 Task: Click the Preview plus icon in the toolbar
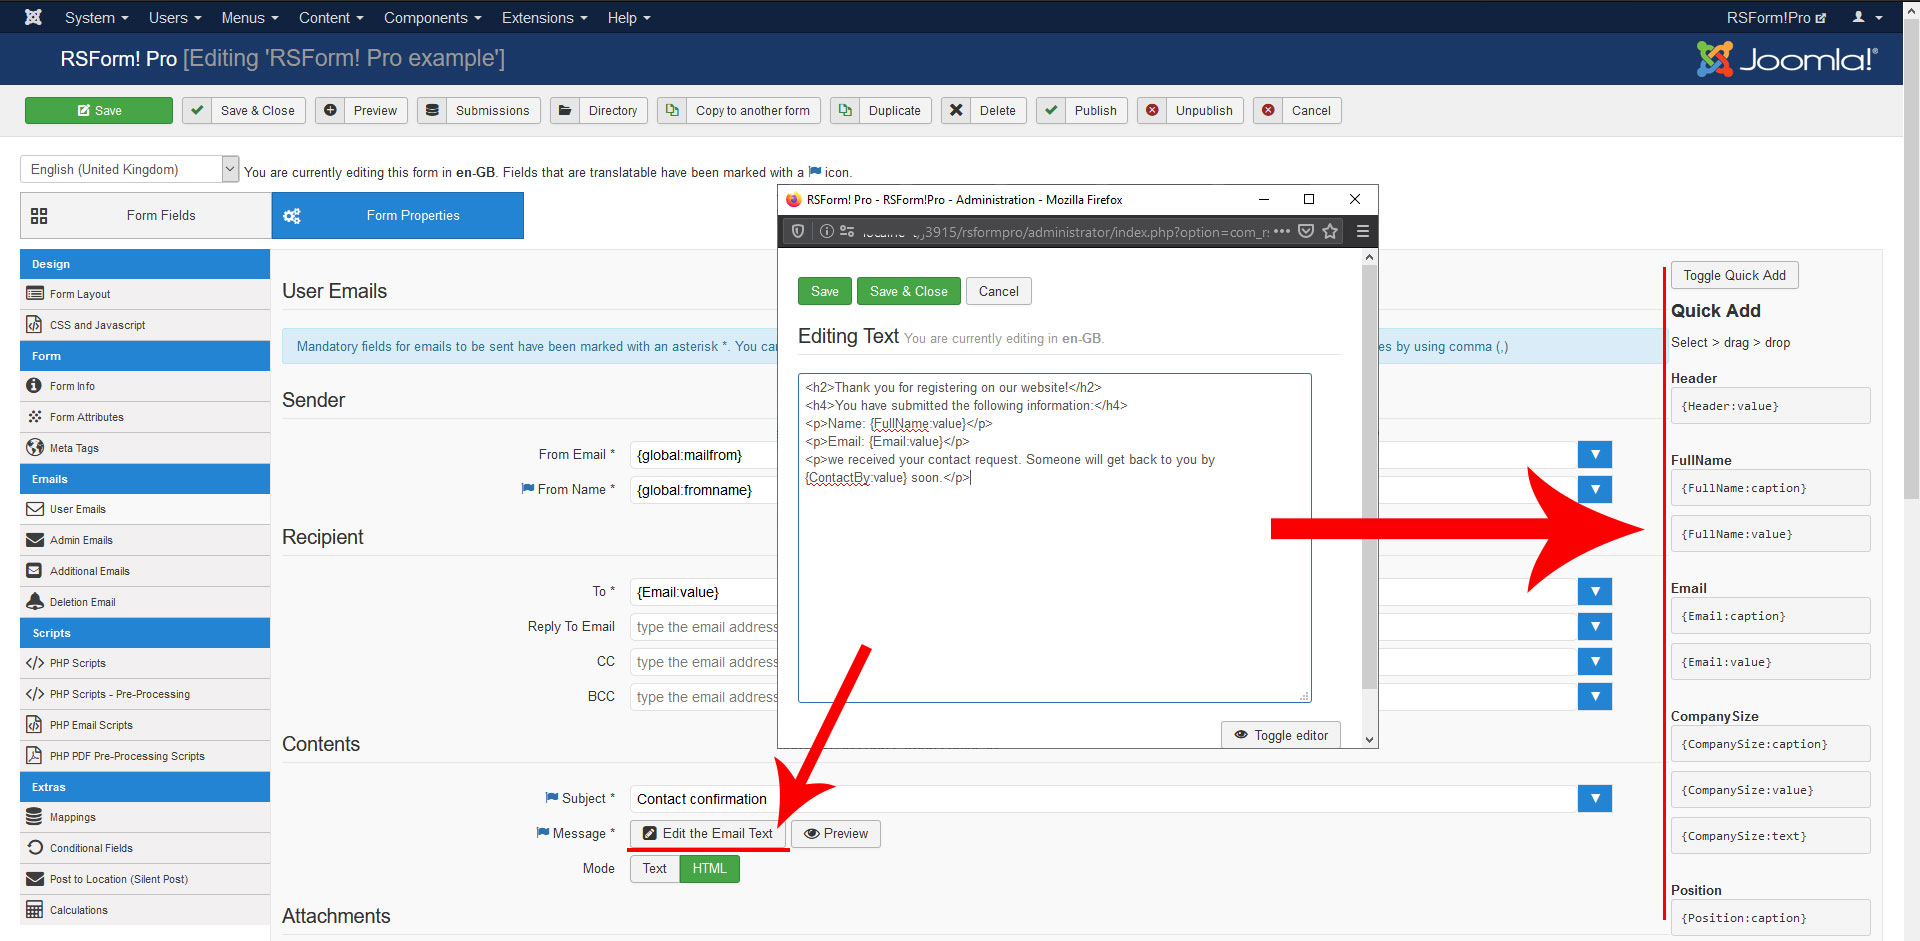[330, 110]
